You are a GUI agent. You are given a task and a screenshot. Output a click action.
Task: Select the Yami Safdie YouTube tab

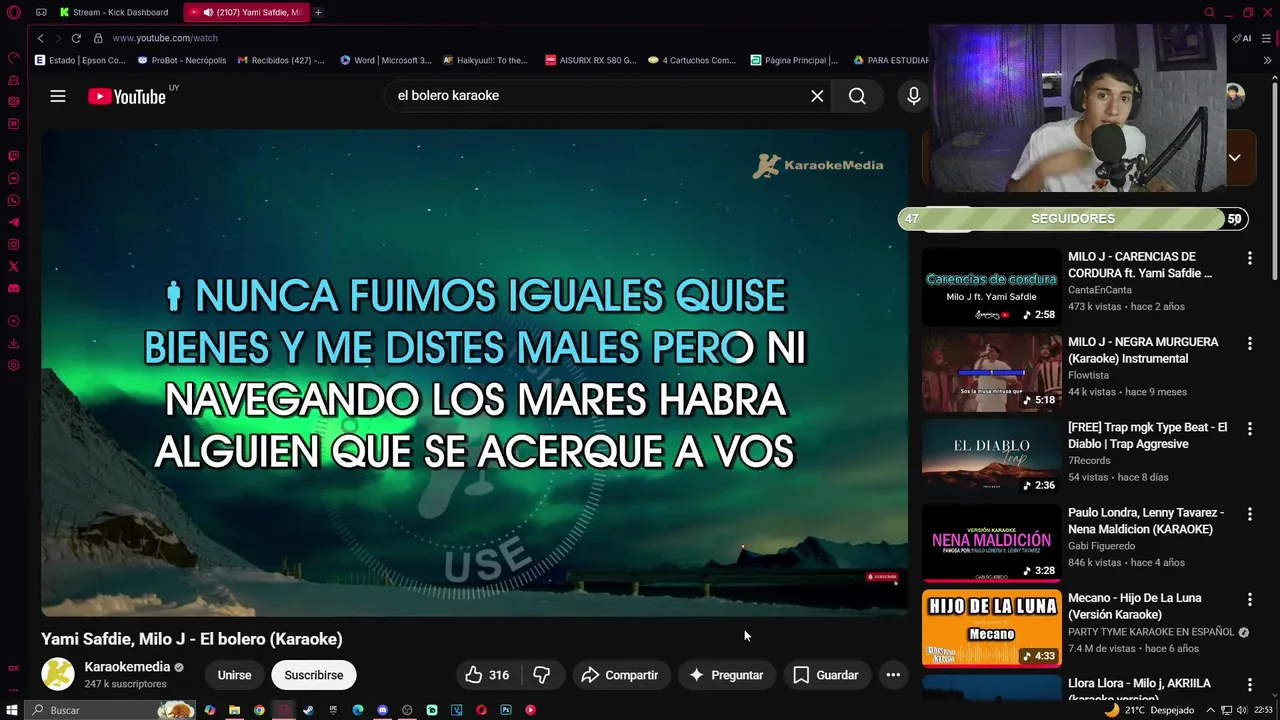tap(247, 12)
